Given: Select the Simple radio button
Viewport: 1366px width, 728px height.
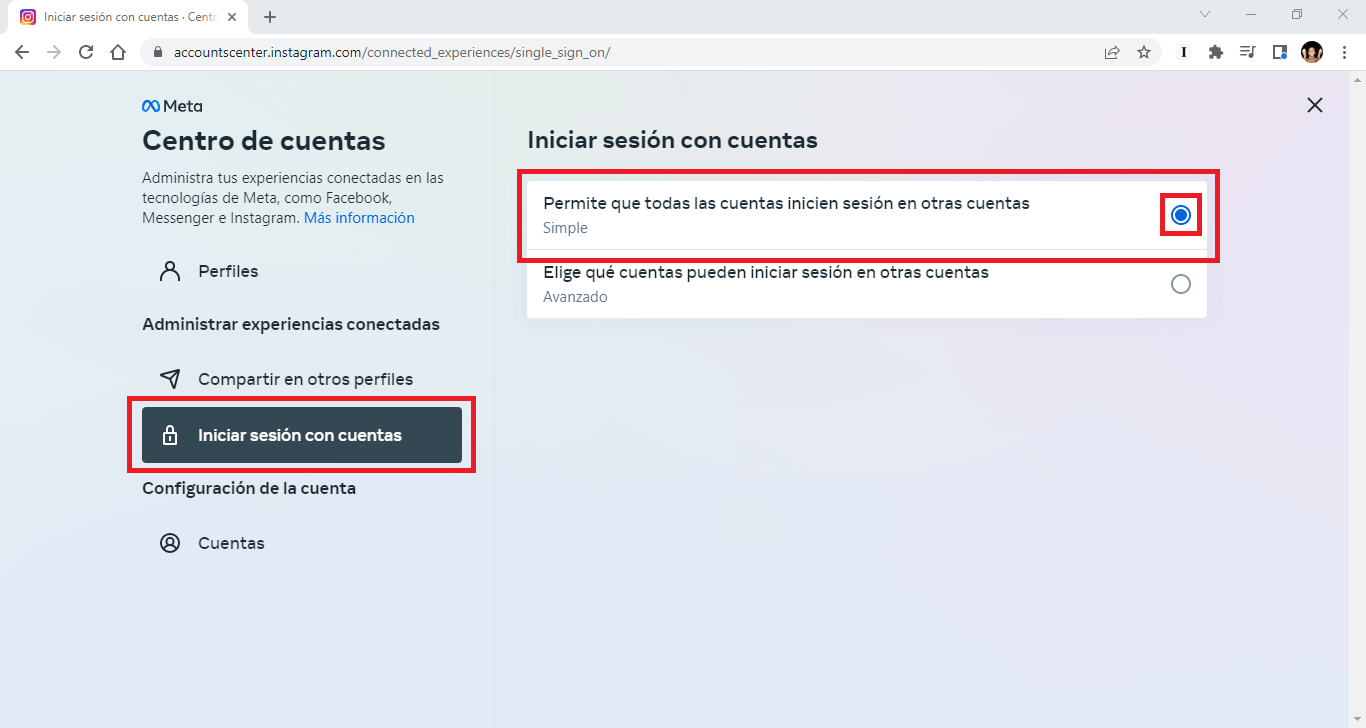Looking at the screenshot, I should point(1181,215).
